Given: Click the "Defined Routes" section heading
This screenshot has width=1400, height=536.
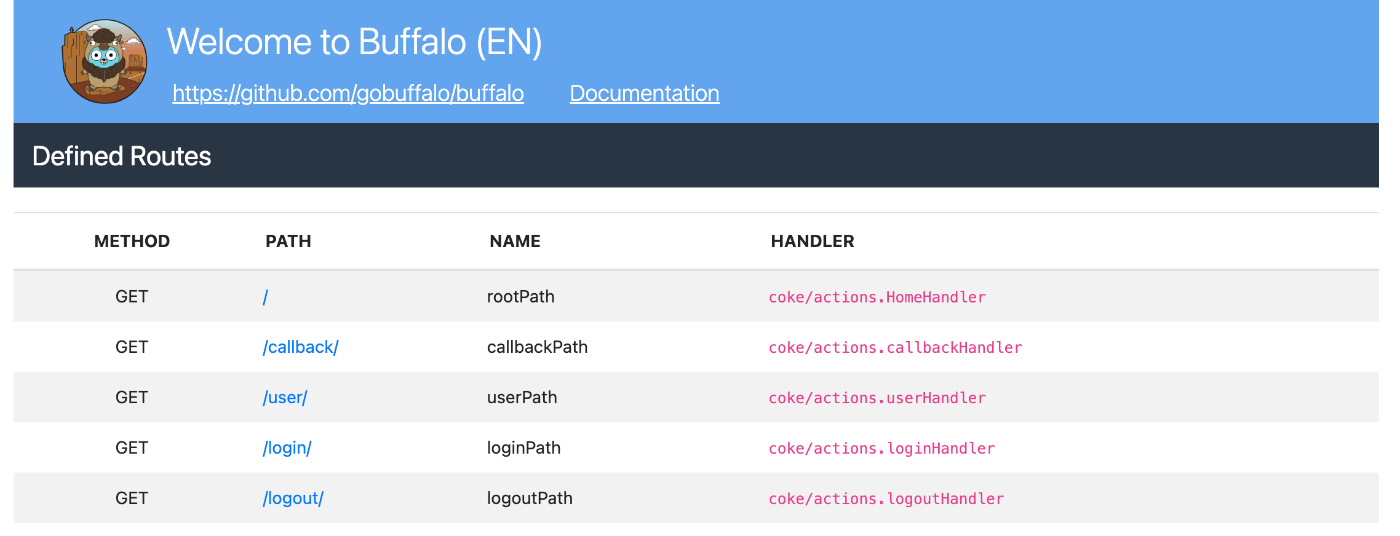Looking at the screenshot, I should pyautogui.click(x=122, y=156).
